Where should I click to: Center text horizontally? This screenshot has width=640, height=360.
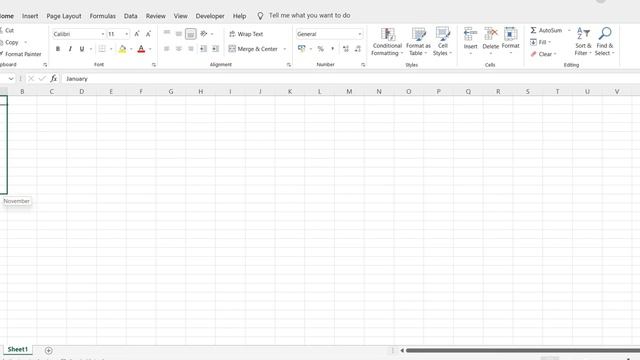(x=178, y=49)
